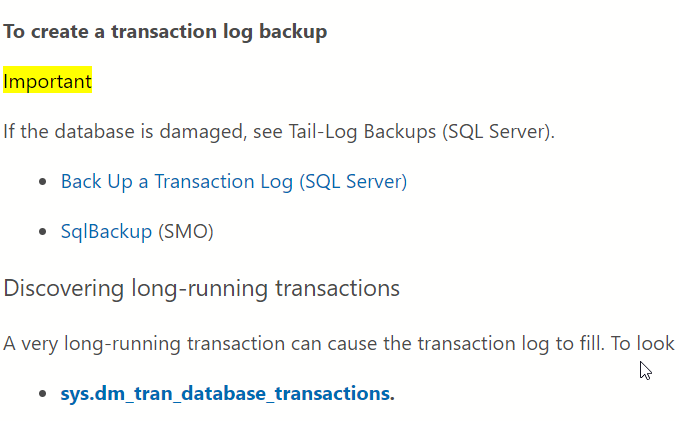Click the "(SMO)" text beside SqlBackup

click(186, 232)
